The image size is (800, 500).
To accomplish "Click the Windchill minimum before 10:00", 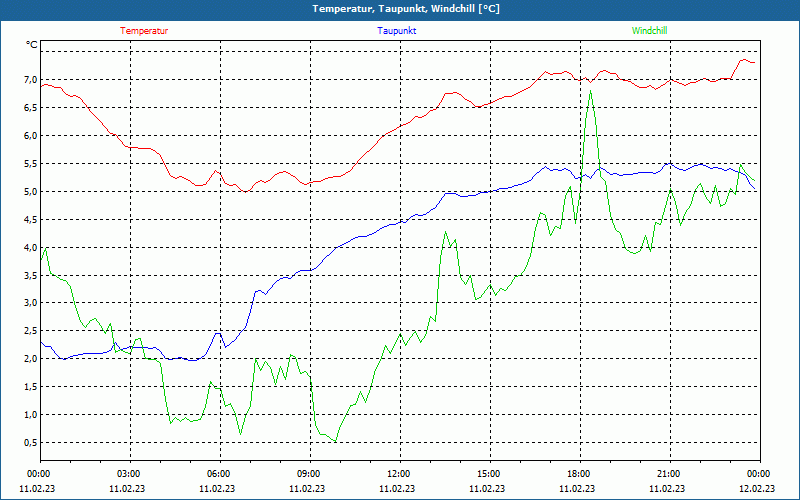I will [x=335, y=441].
